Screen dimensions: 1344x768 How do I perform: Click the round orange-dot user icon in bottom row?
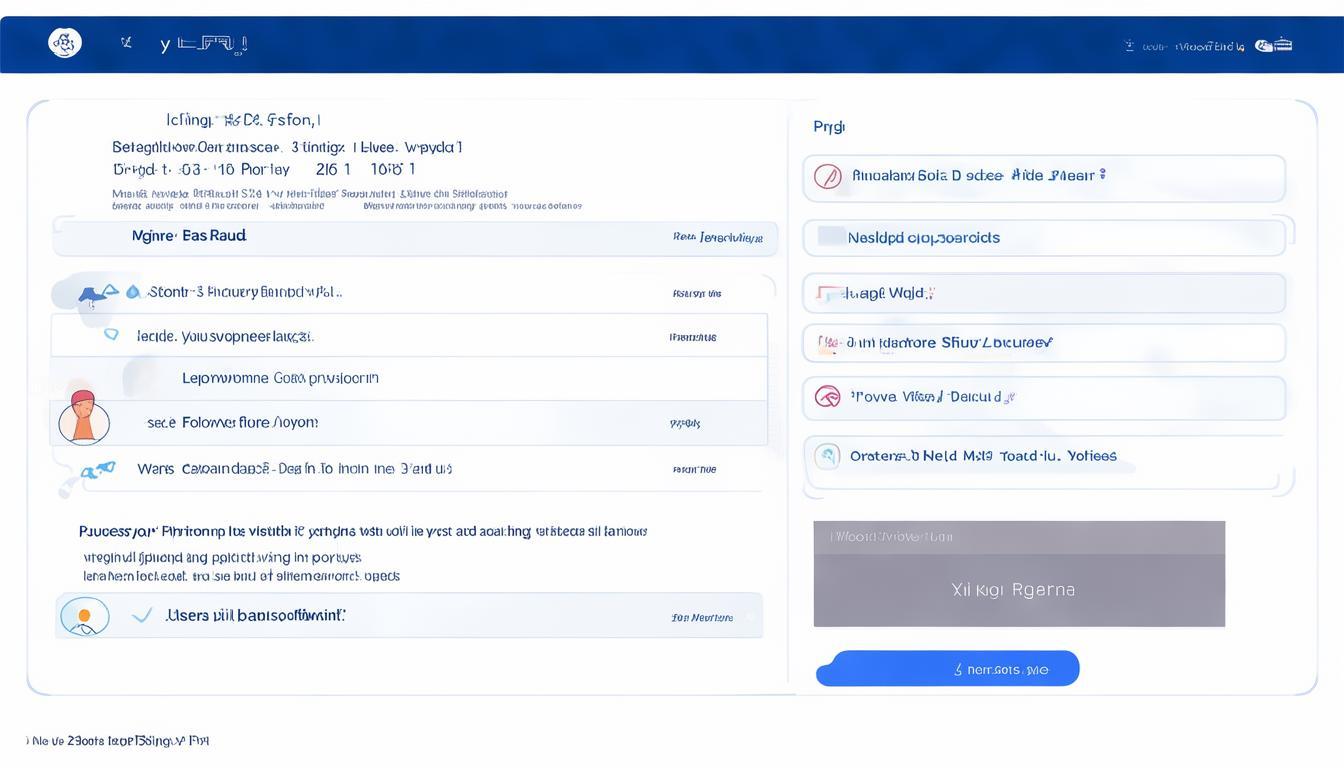[84, 616]
